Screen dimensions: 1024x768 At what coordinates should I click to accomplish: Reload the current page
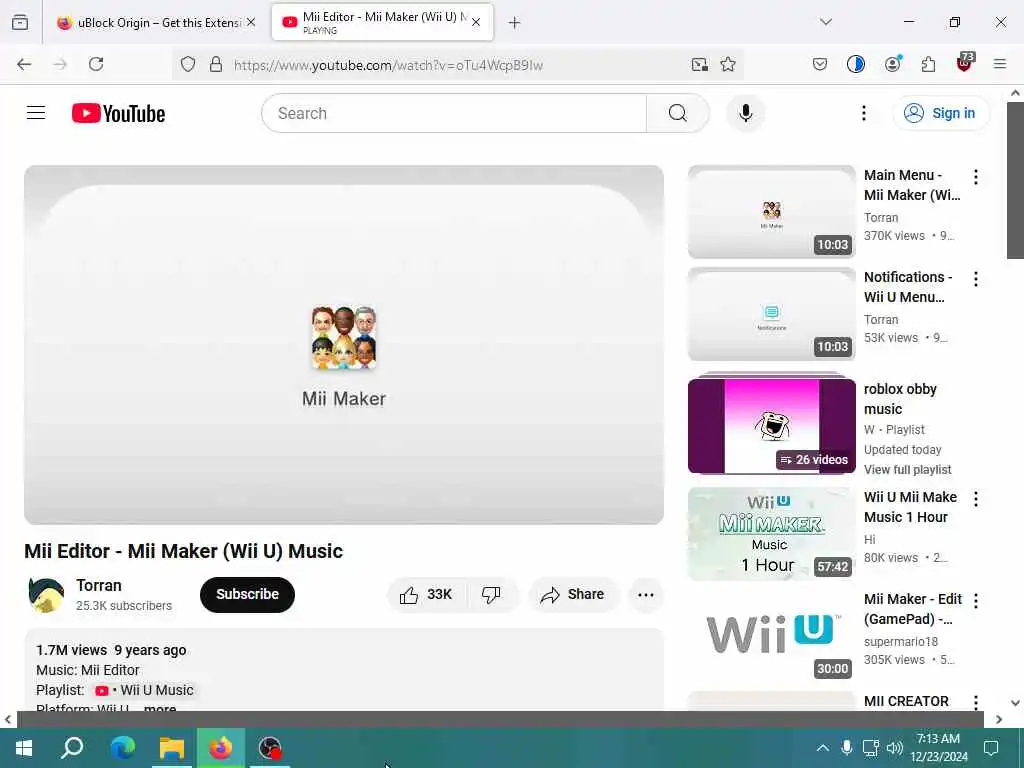coord(96,64)
